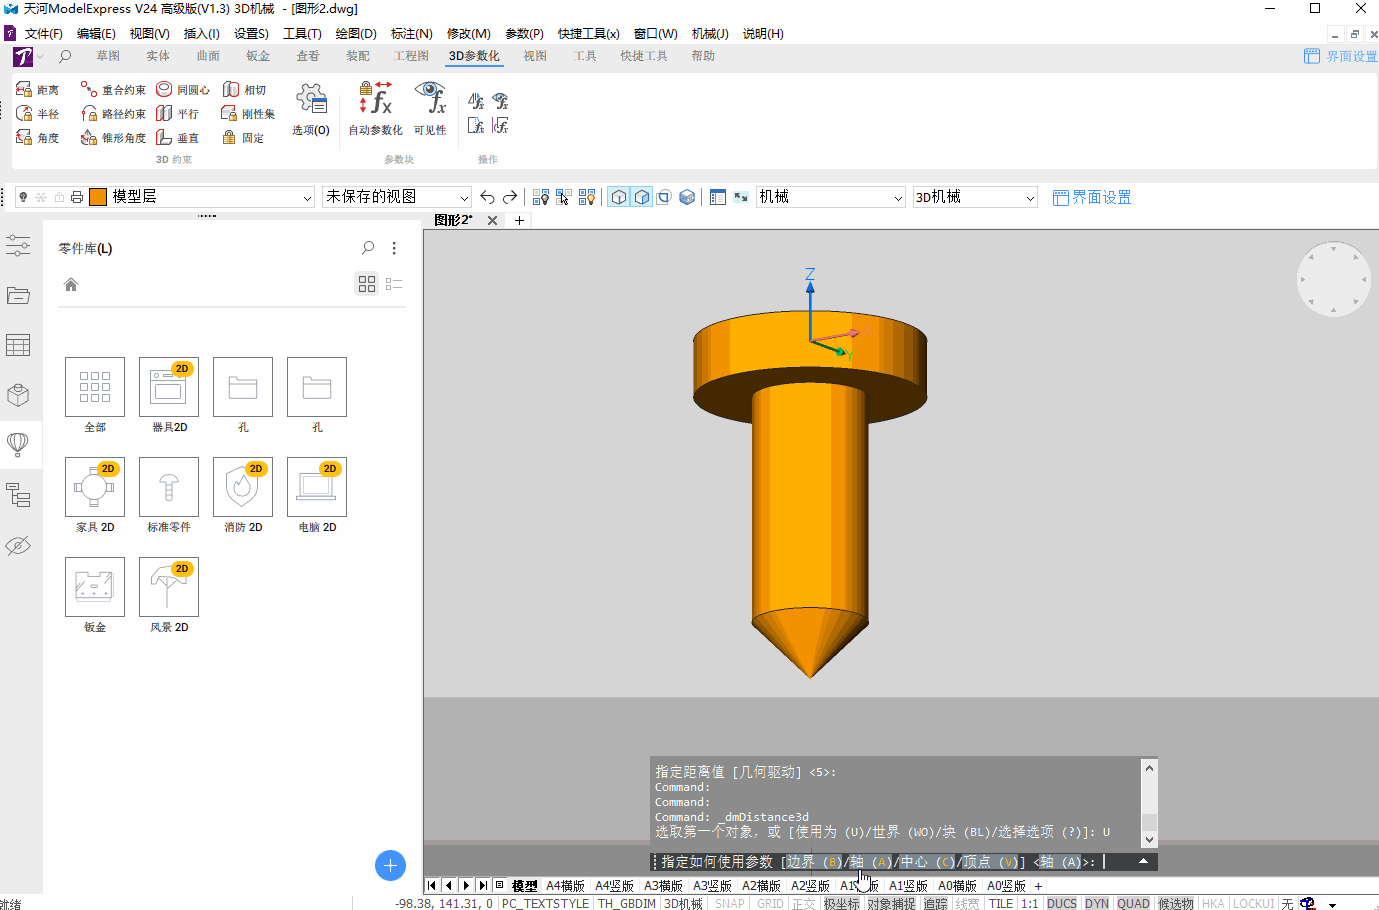The image size is (1379, 910).
Task: Switch to the 草图 ribbon tab
Action: (x=108, y=56)
